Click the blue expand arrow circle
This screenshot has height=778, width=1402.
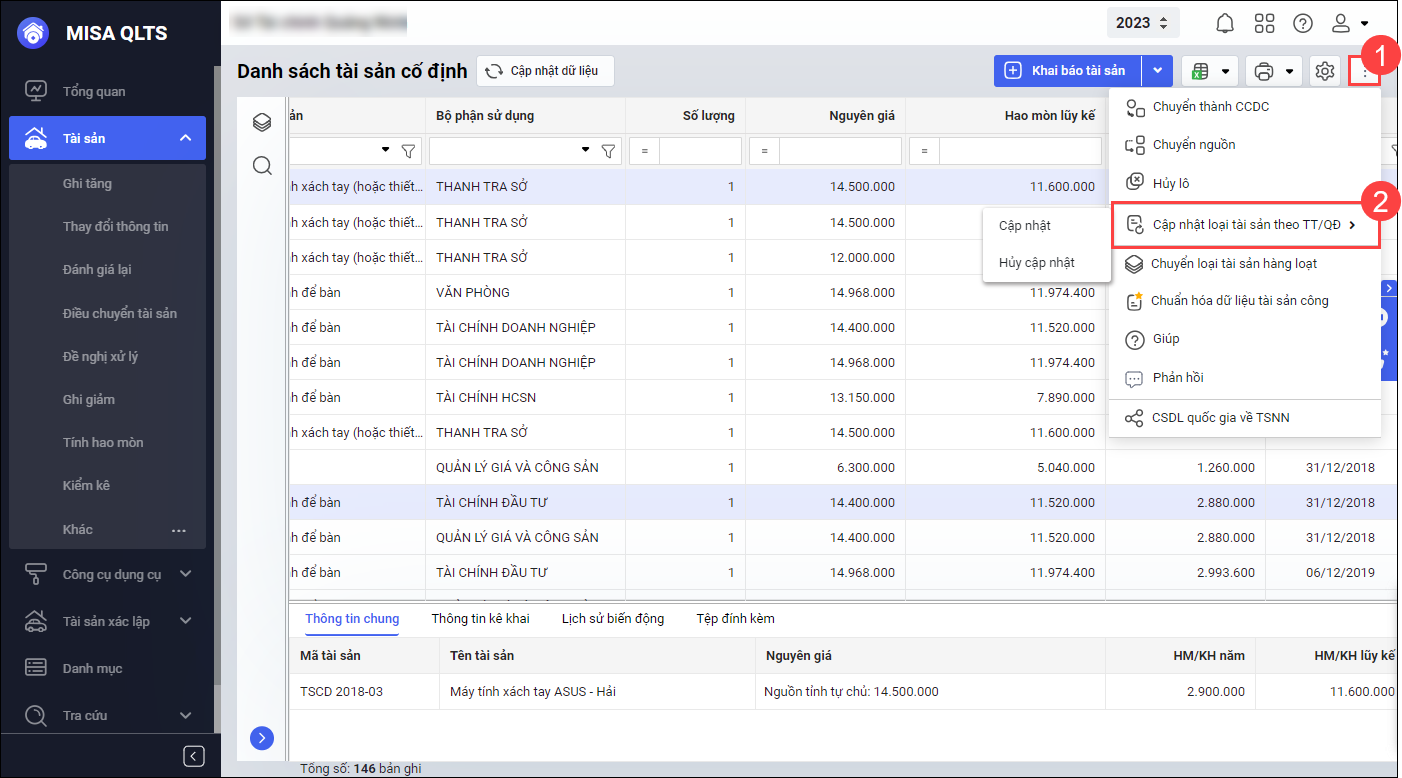[x=261, y=738]
